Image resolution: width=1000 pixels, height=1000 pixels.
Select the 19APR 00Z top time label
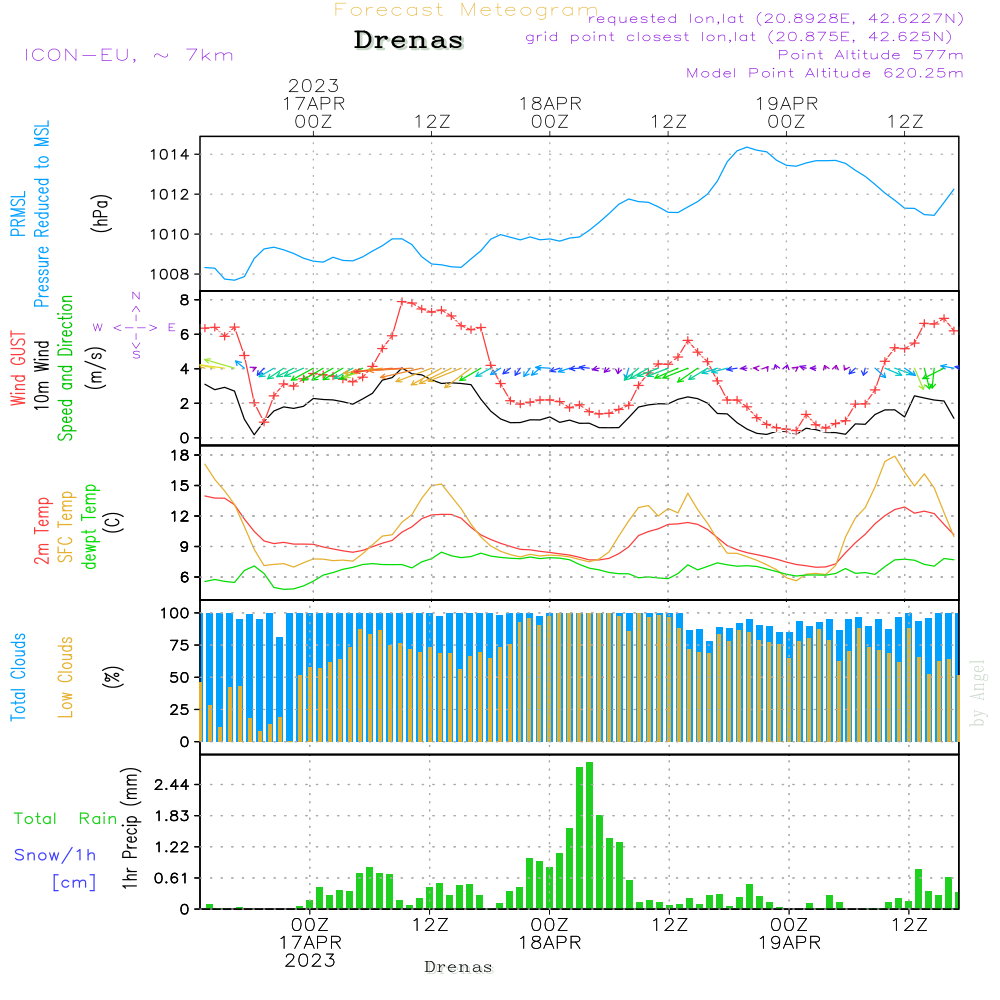click(786, 112)
